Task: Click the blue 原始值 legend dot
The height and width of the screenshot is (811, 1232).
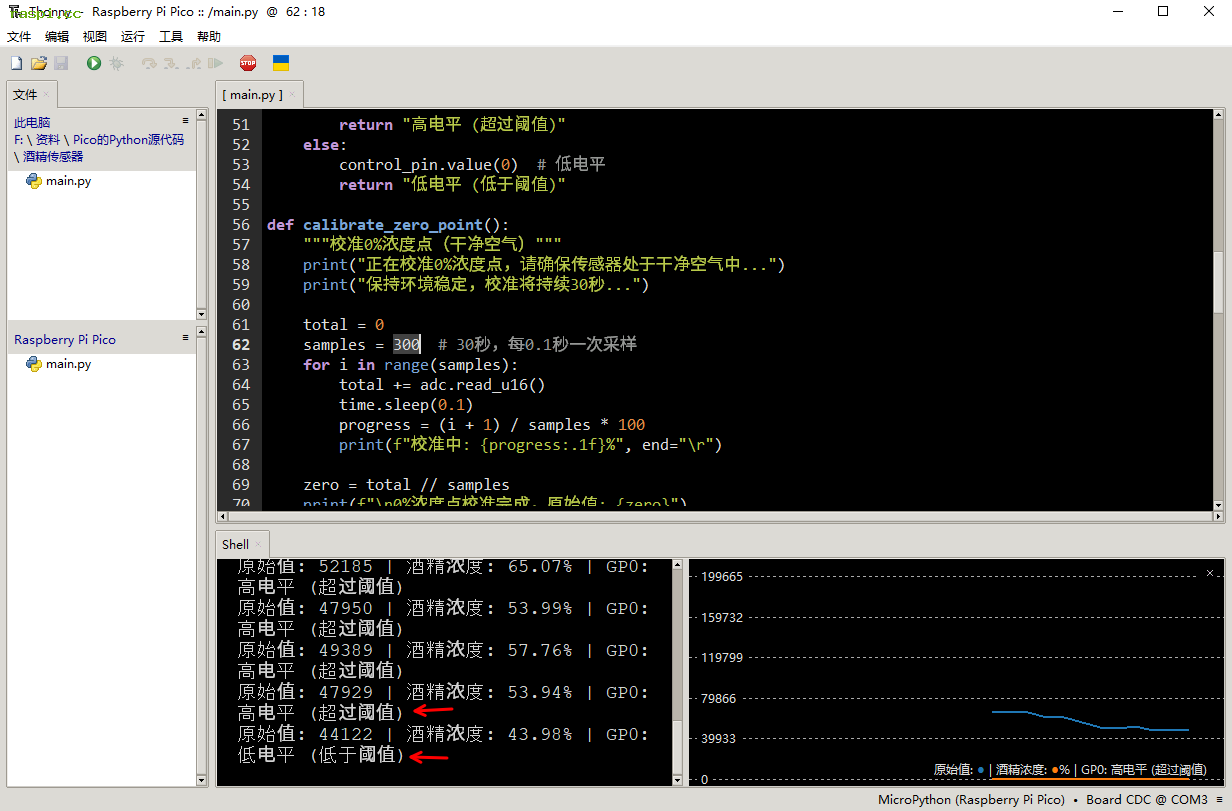Action: 981,770
